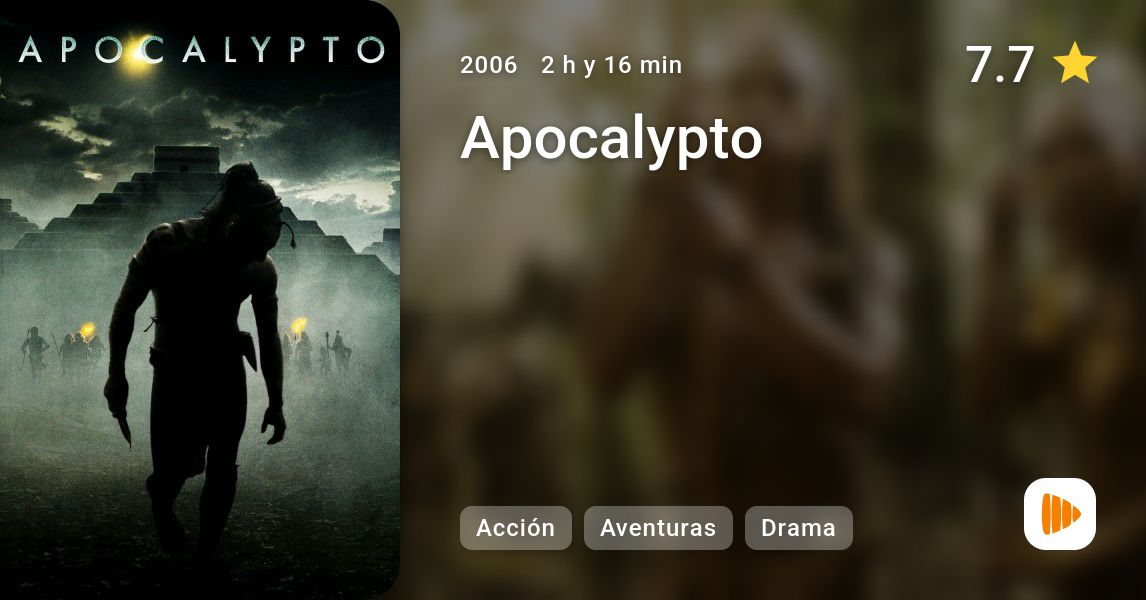This screenshot has height=600, width=1146.
Task: Click the large Apocalypto title heading
Action: pyautogui.click(x=611, y=137)
